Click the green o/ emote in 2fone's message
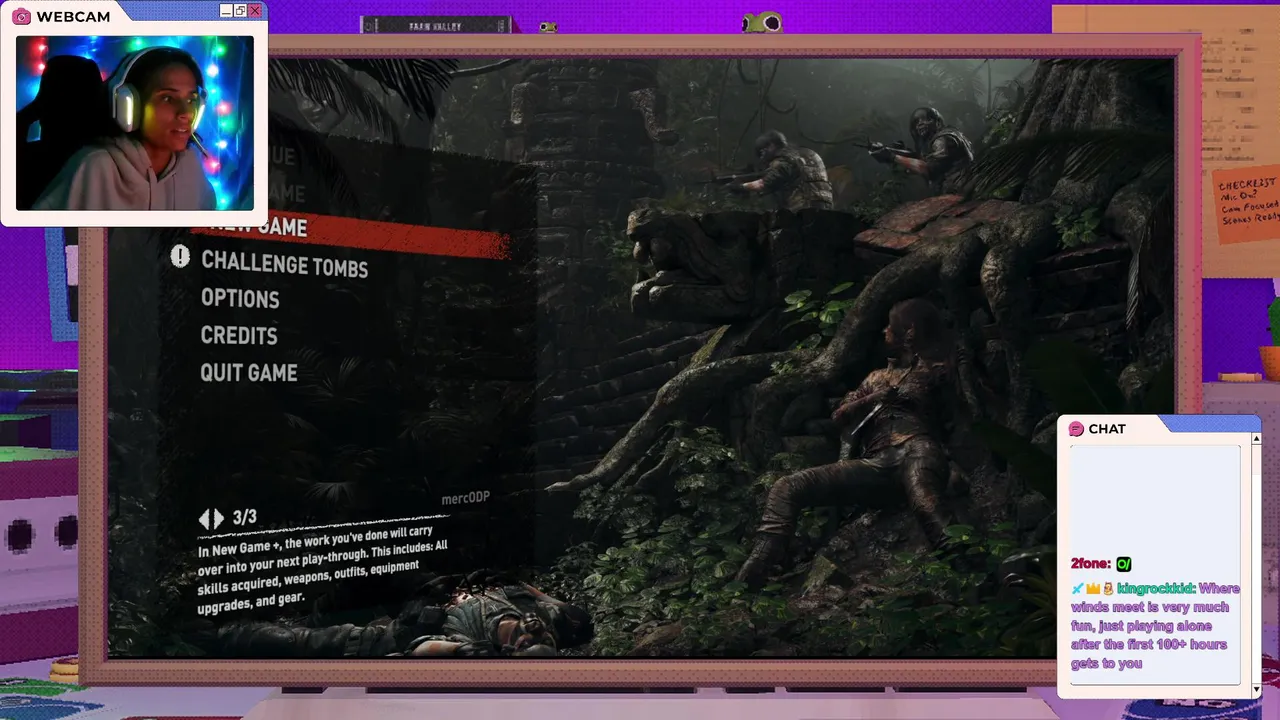Image resolution: width=1280 pixels, height=720 pixels. click(x=1123, y=564)
